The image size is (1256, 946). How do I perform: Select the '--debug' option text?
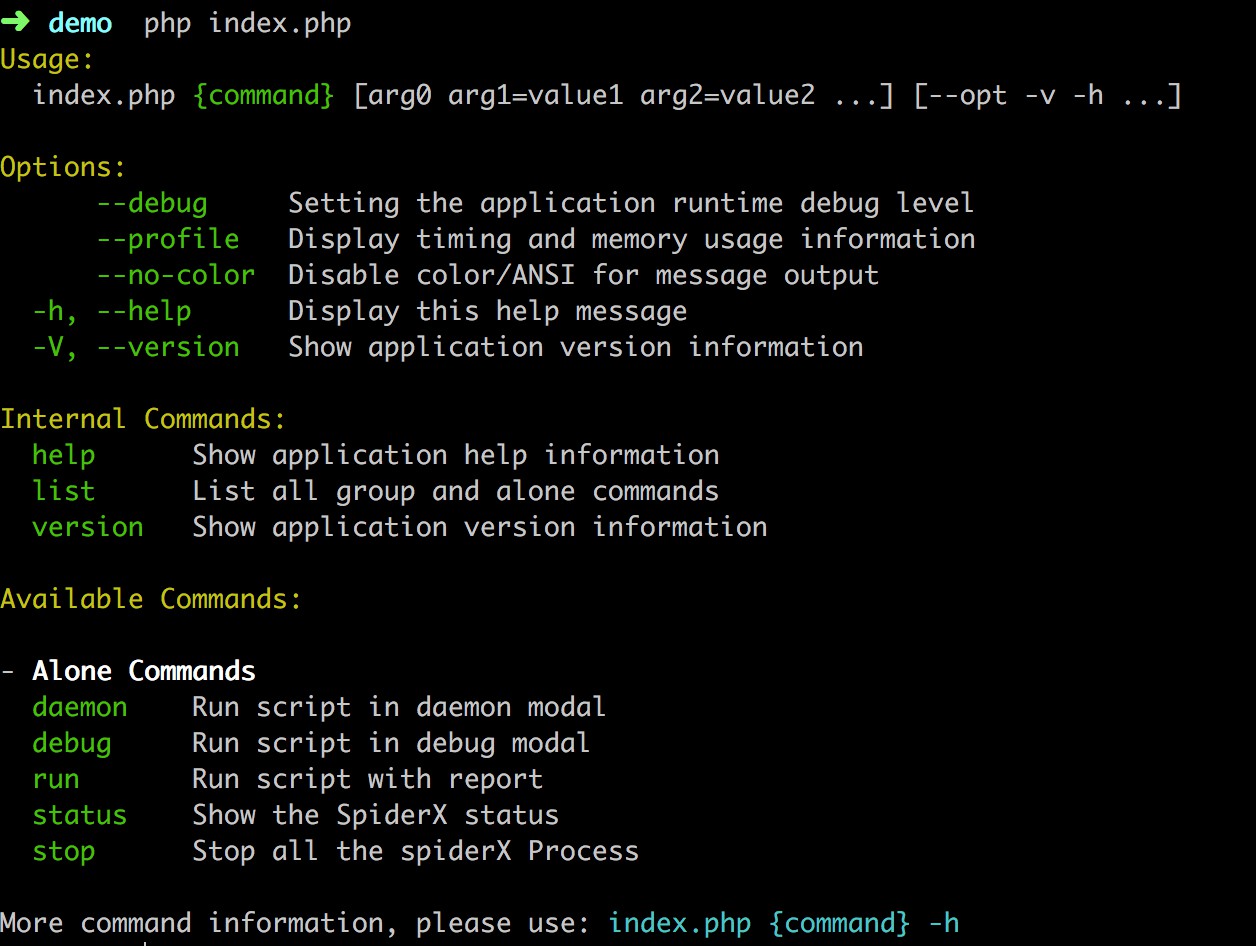(x=152, y=204)
